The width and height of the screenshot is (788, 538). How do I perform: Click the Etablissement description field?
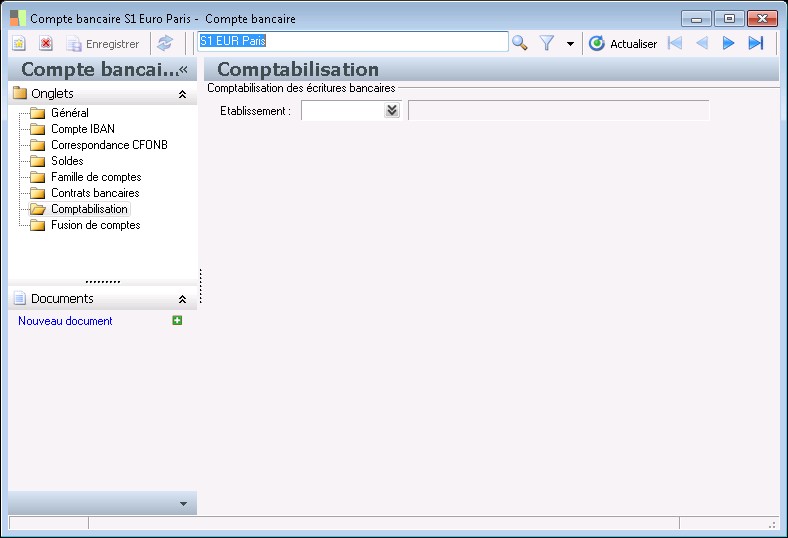[x=558, y=111]
